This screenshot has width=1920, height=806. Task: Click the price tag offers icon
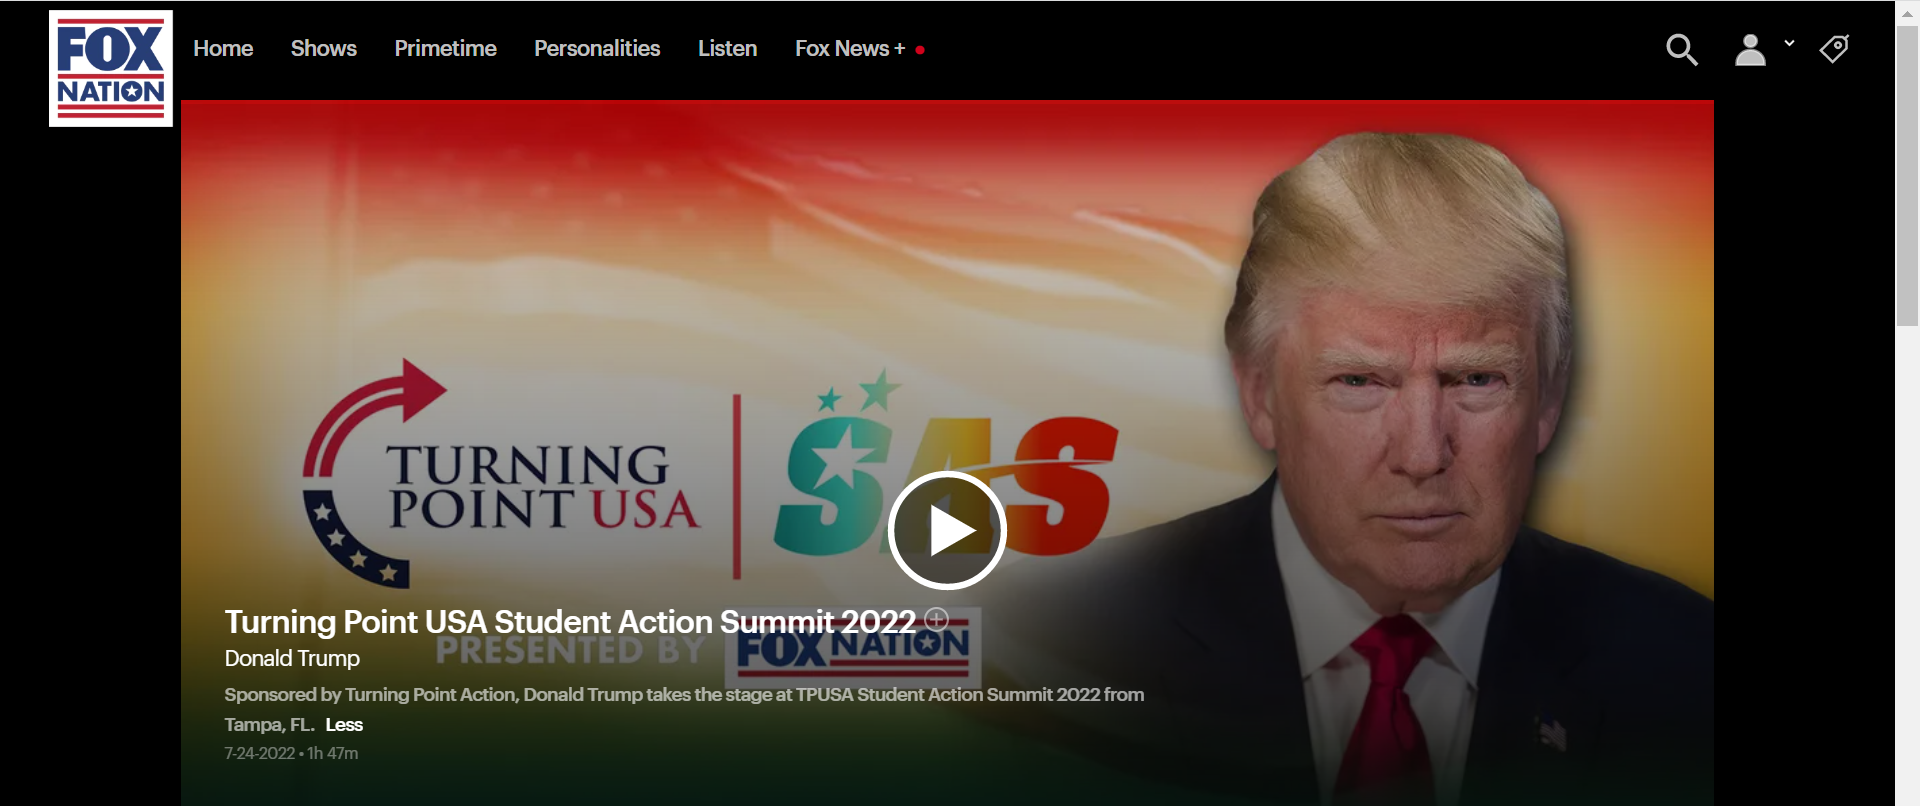pos(1834,49)
